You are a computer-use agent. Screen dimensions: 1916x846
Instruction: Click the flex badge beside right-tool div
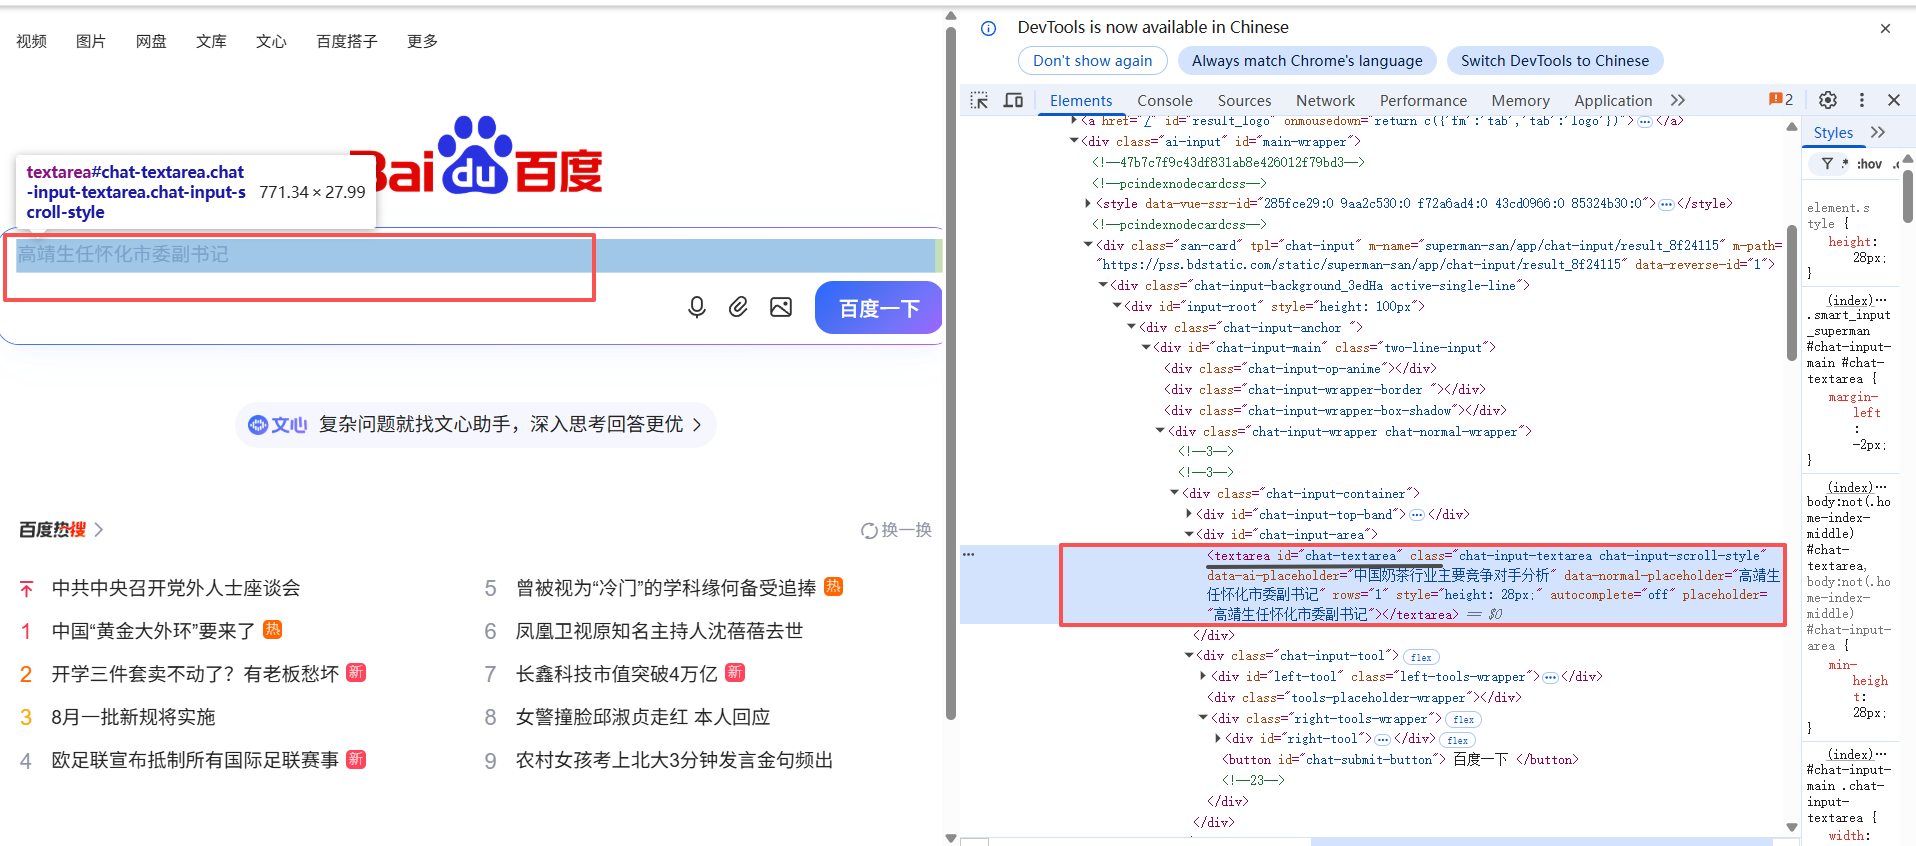1457,740
